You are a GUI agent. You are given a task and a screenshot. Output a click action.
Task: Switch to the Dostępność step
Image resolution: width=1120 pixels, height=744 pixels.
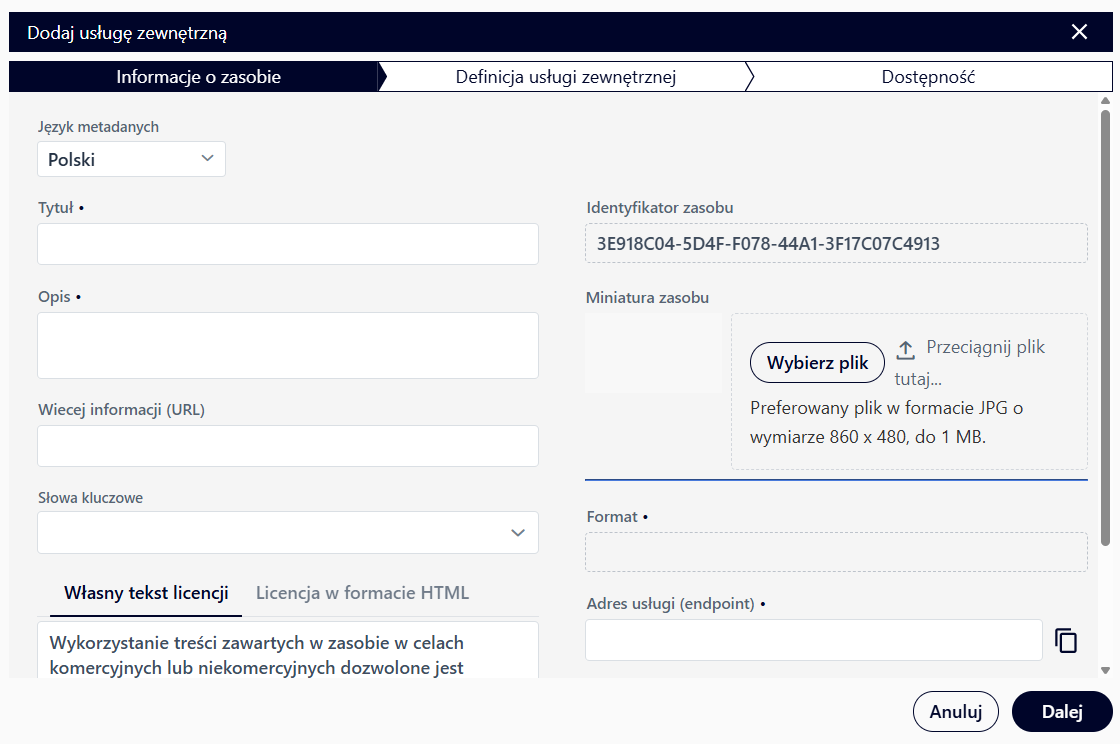(x=927, y=77)
